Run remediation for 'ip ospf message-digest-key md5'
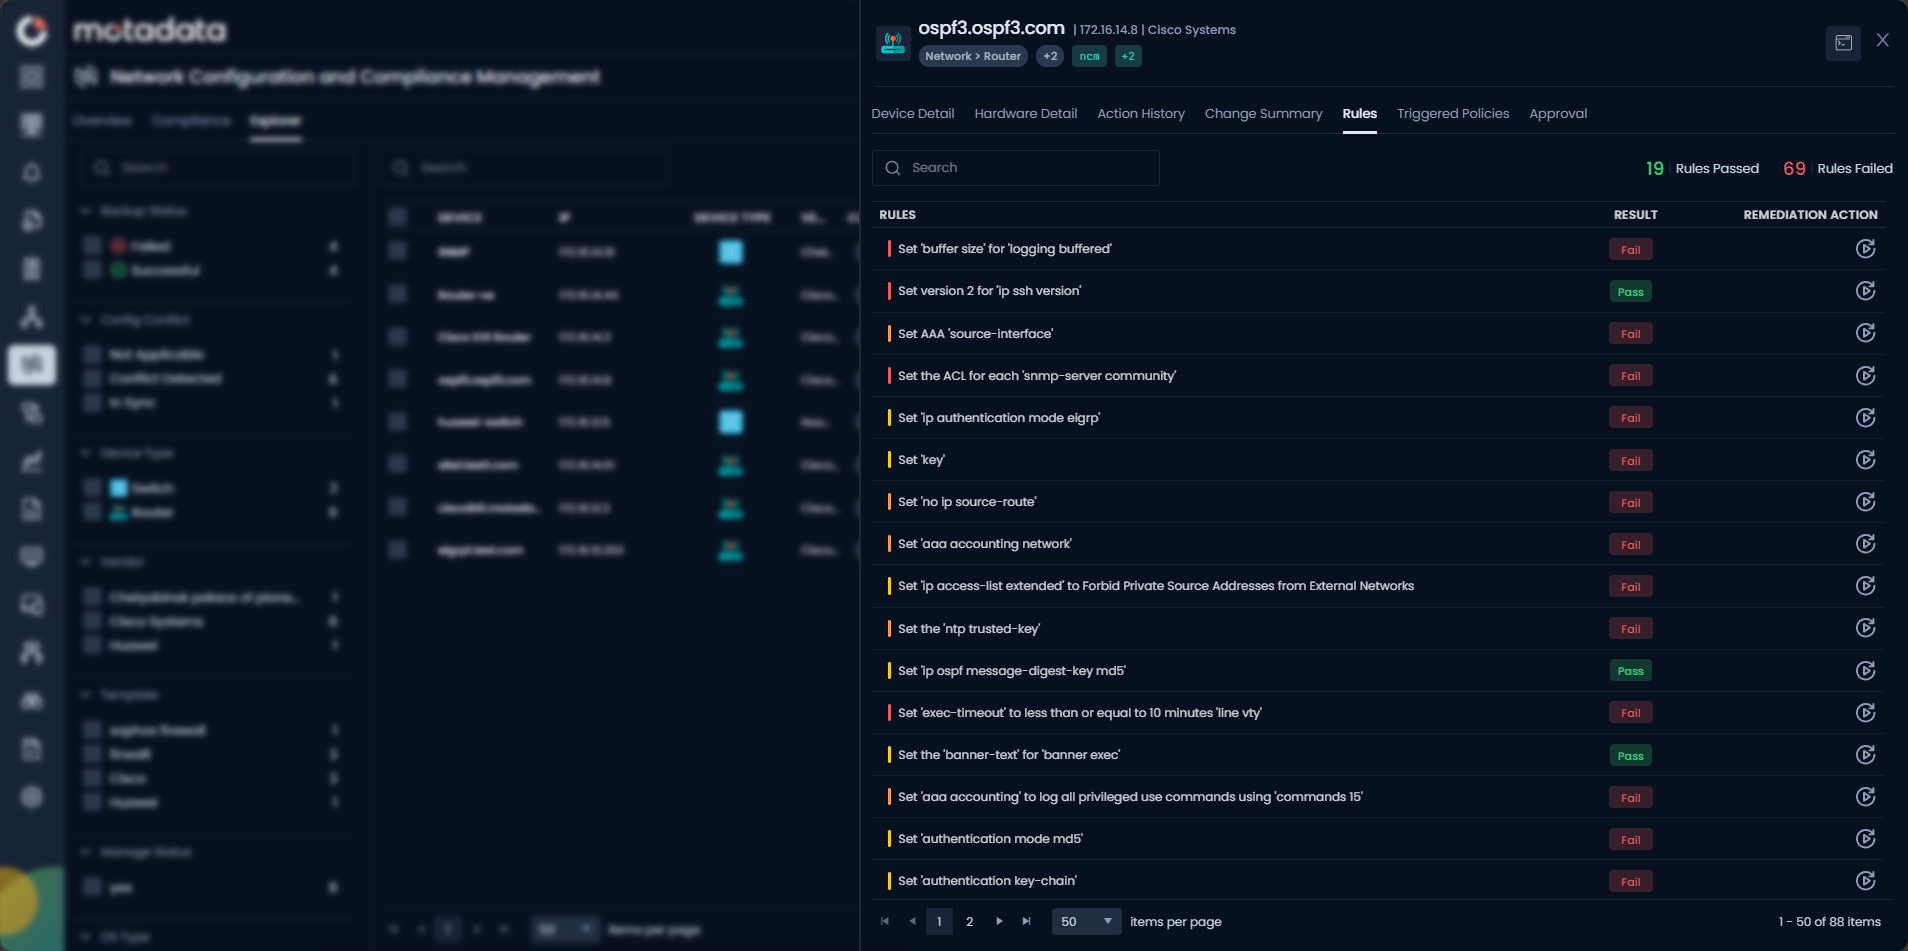The height and width of the screenshot is (951, 1908). [1865, 671]
